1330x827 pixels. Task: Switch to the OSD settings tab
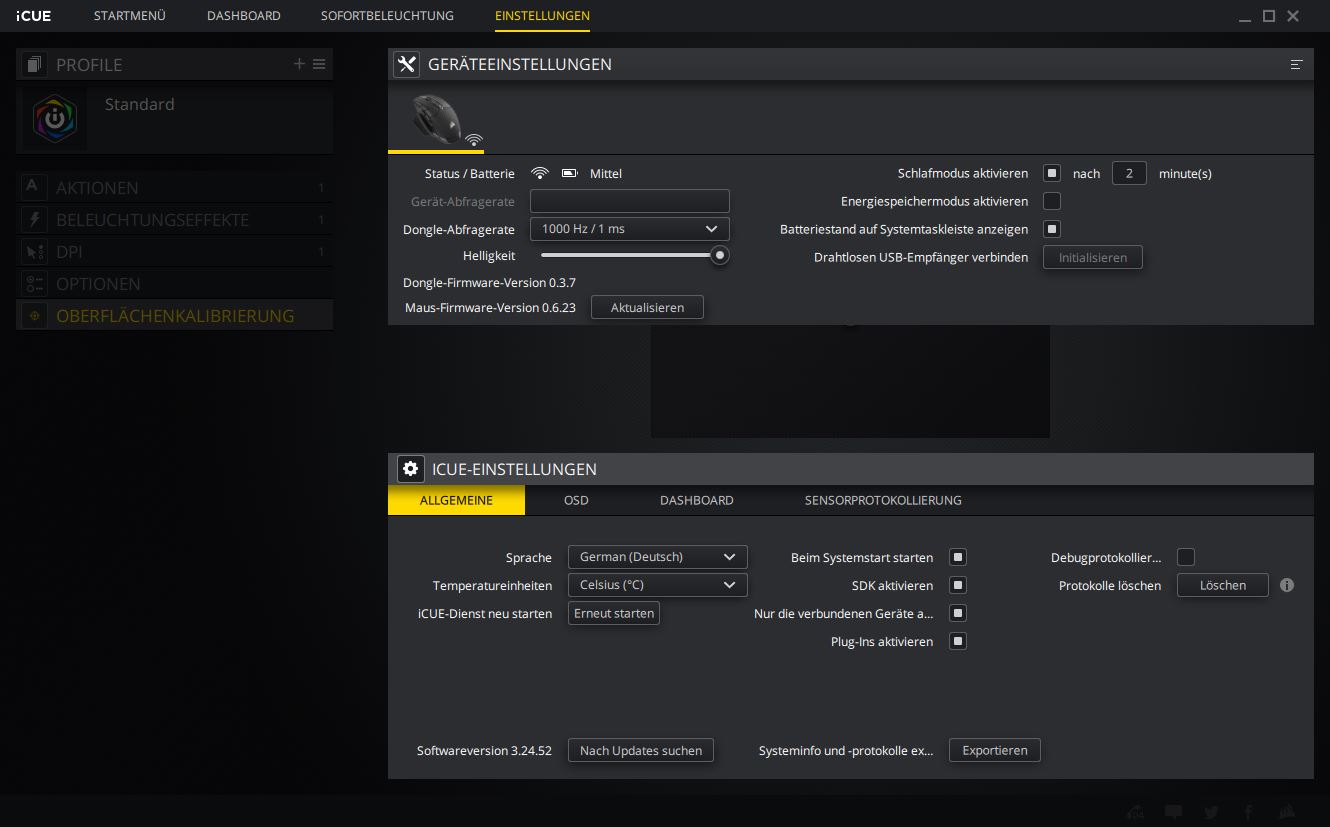click(x=576, y=500)
